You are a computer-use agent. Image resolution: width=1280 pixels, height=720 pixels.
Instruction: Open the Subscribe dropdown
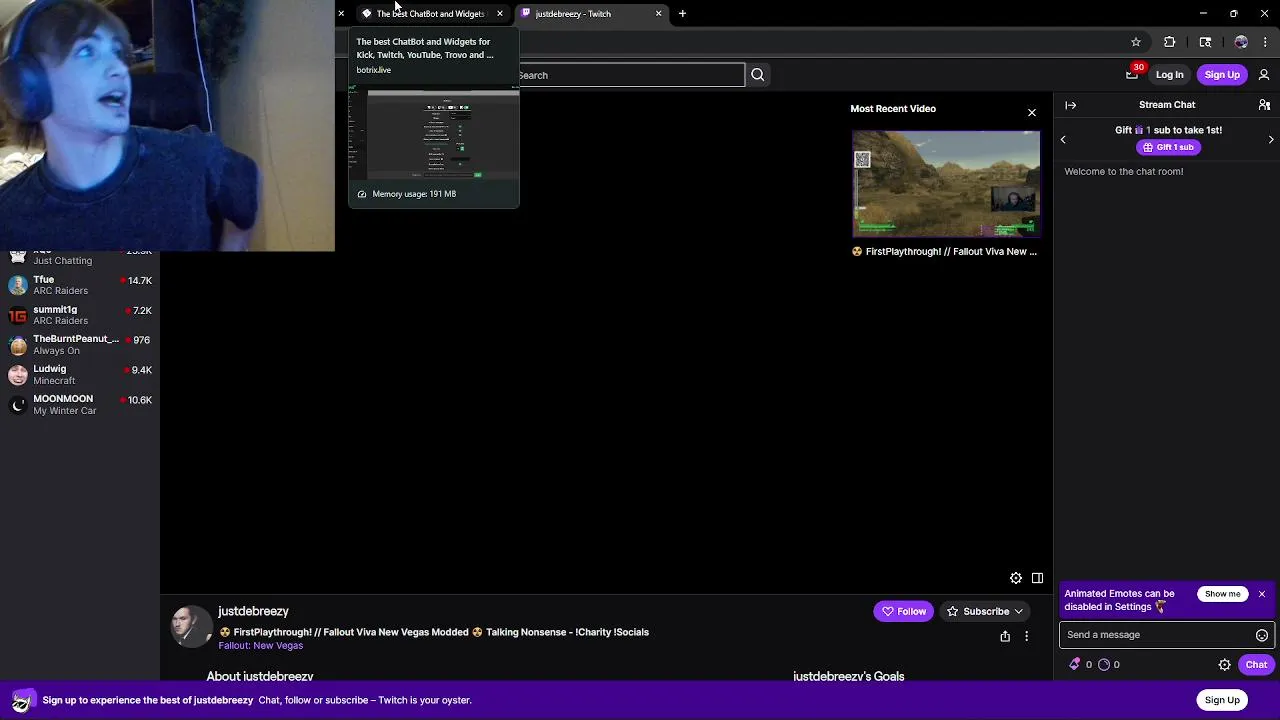point(985,611)
